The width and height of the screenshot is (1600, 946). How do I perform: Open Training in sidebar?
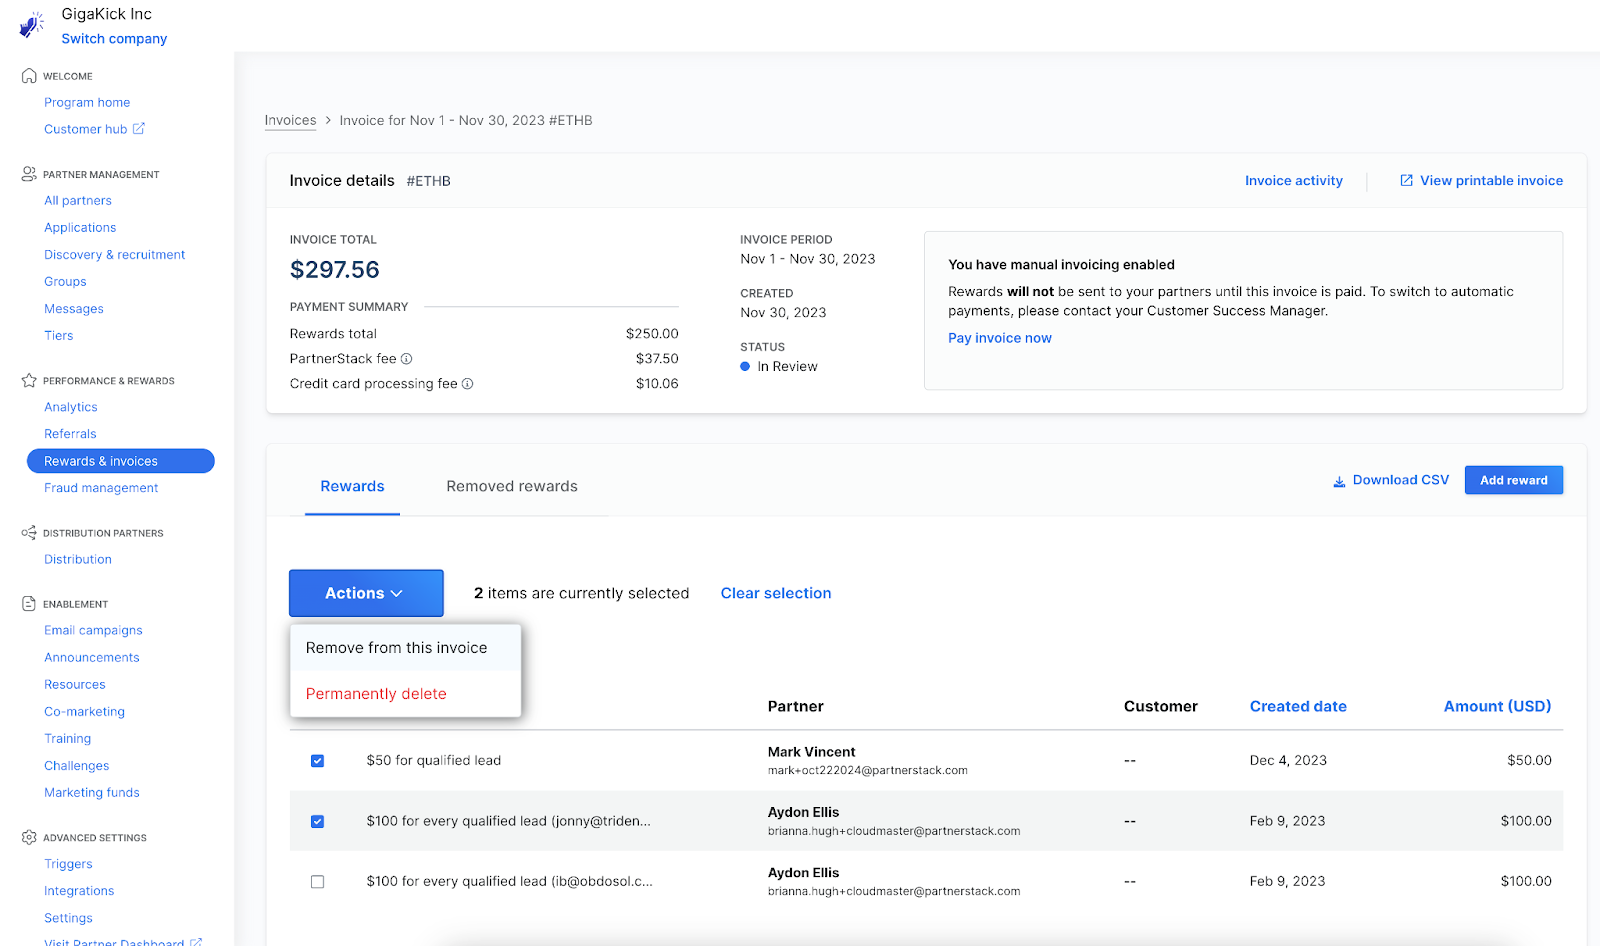pos(68,739)
